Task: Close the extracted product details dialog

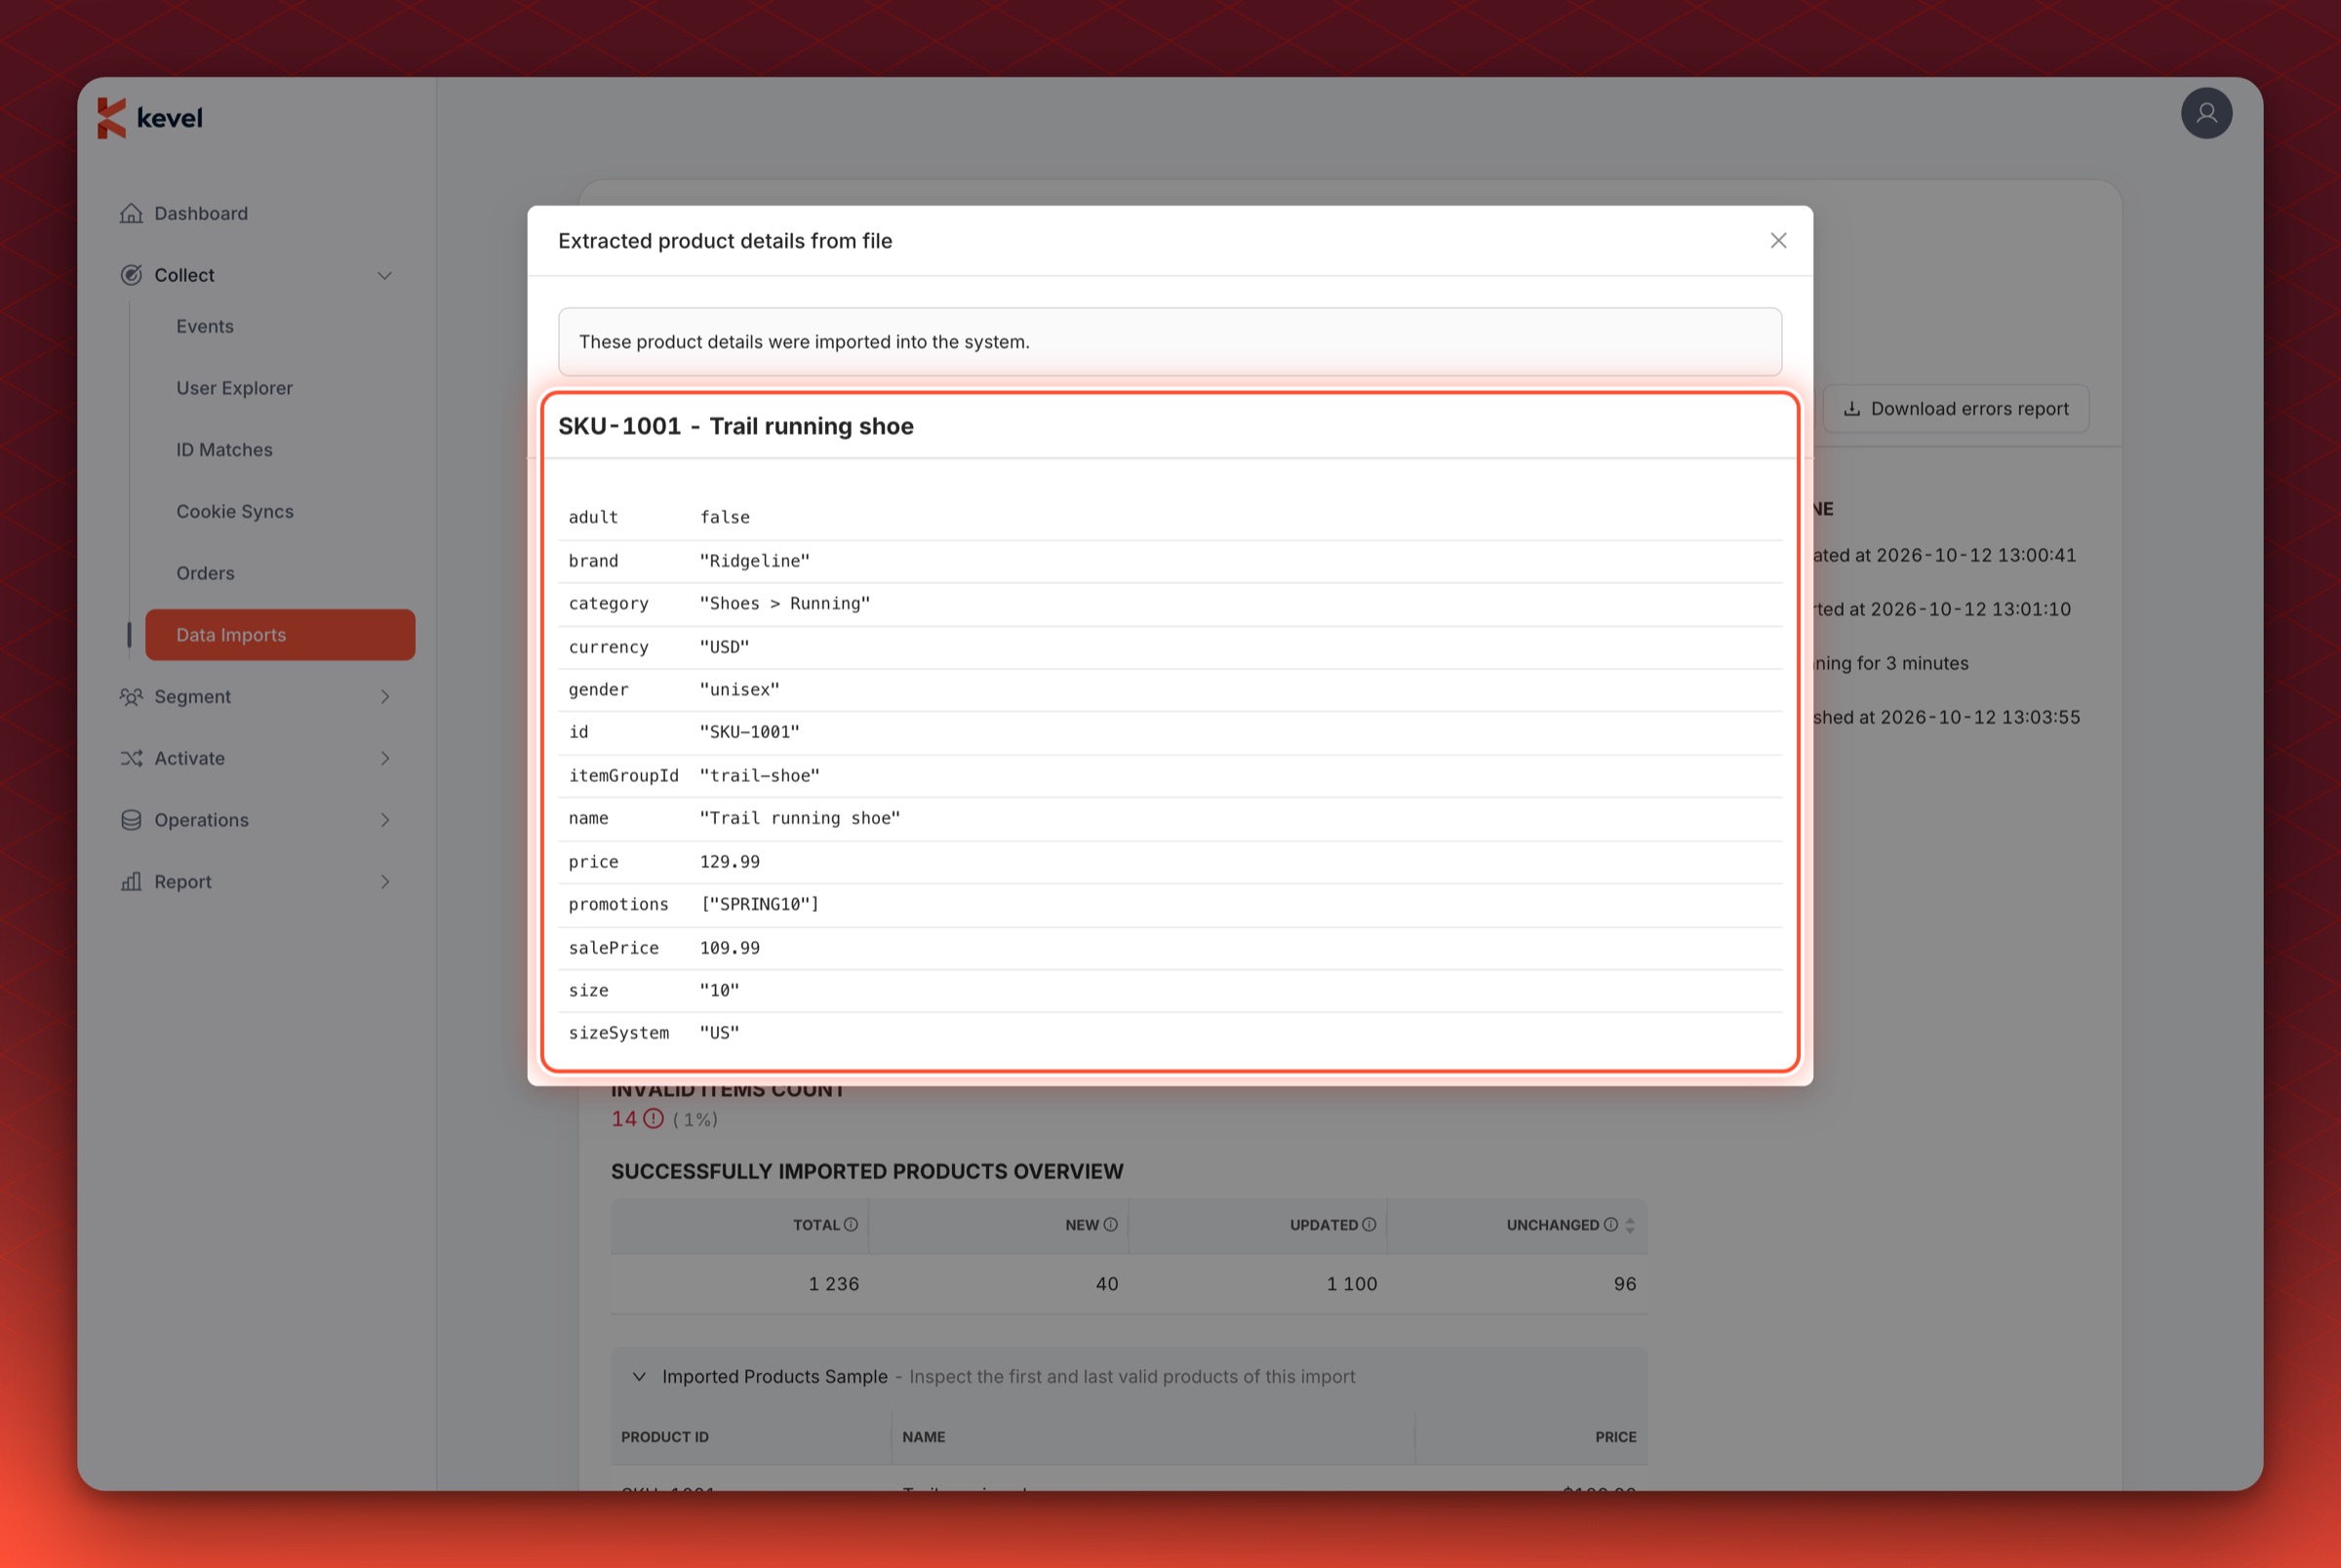Action: tap(1778, 240)
